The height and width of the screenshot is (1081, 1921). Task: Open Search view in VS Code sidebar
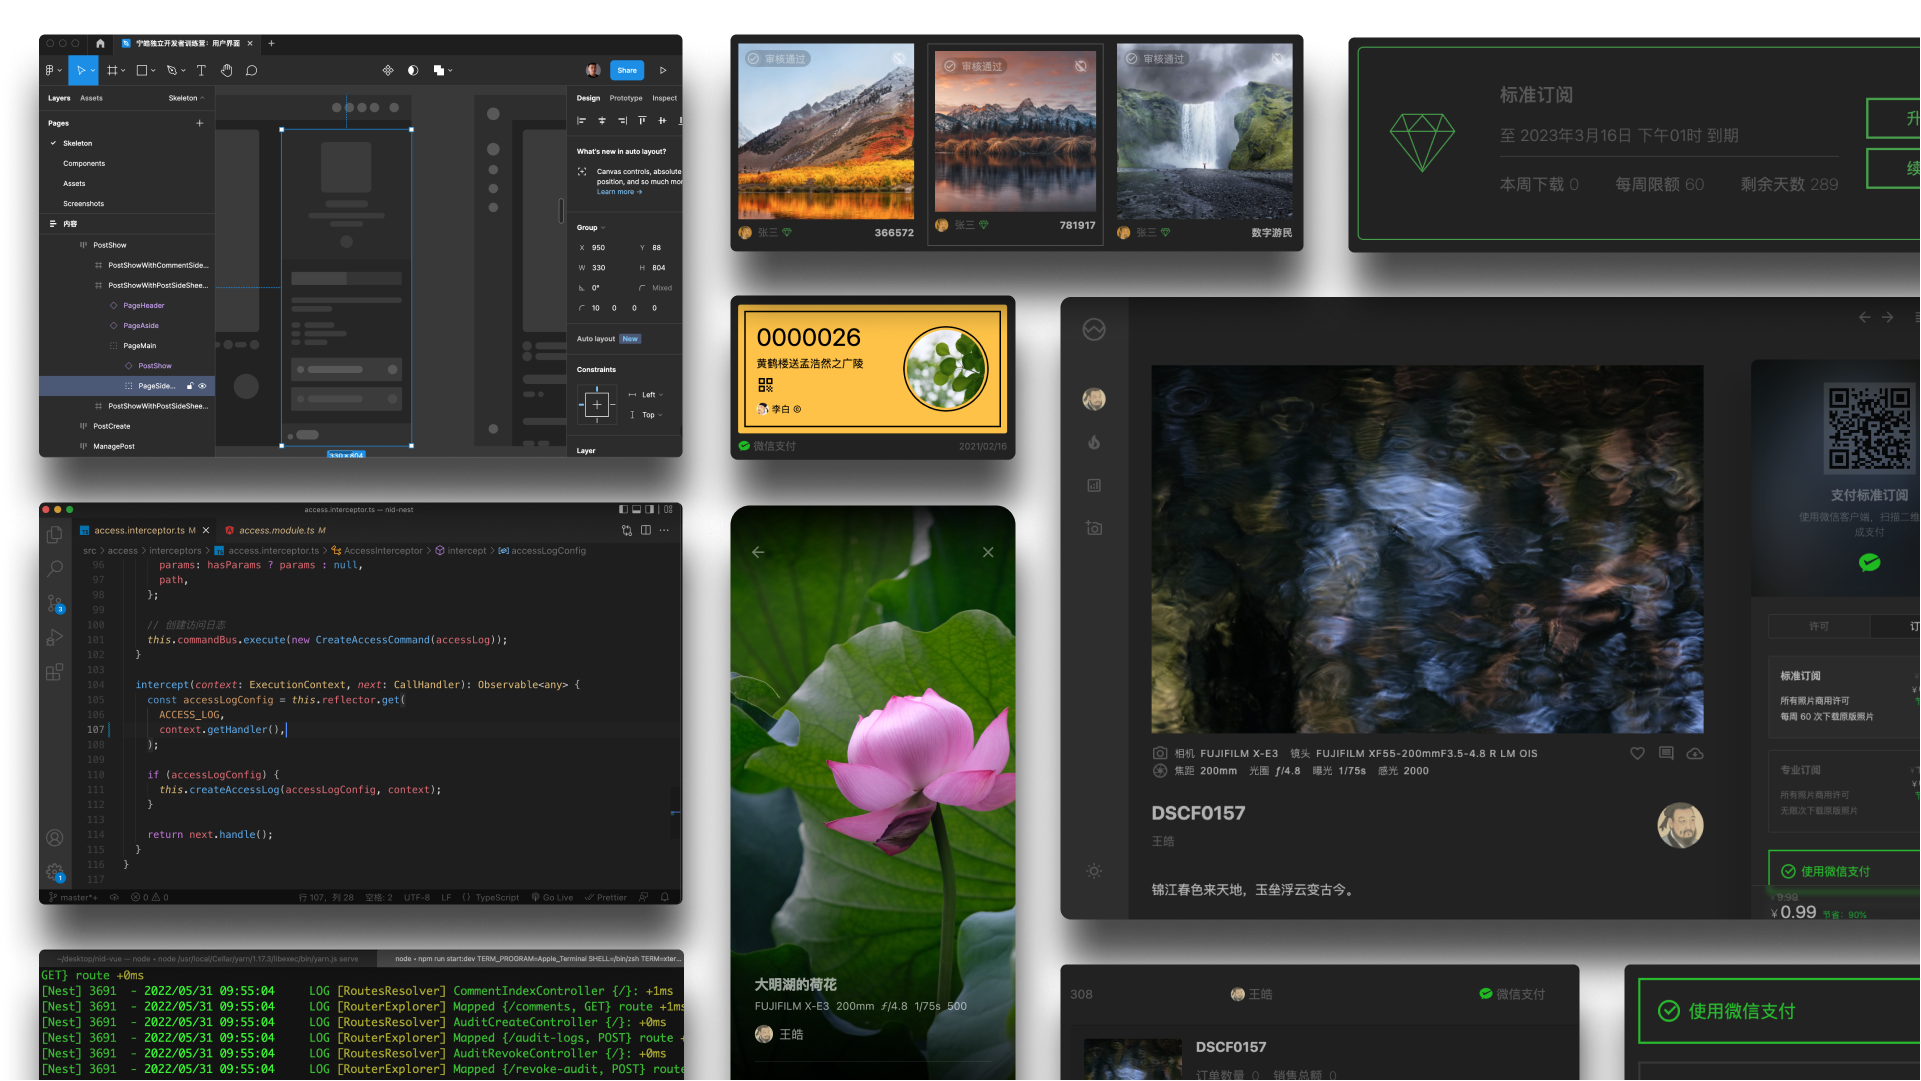(55, 569)
